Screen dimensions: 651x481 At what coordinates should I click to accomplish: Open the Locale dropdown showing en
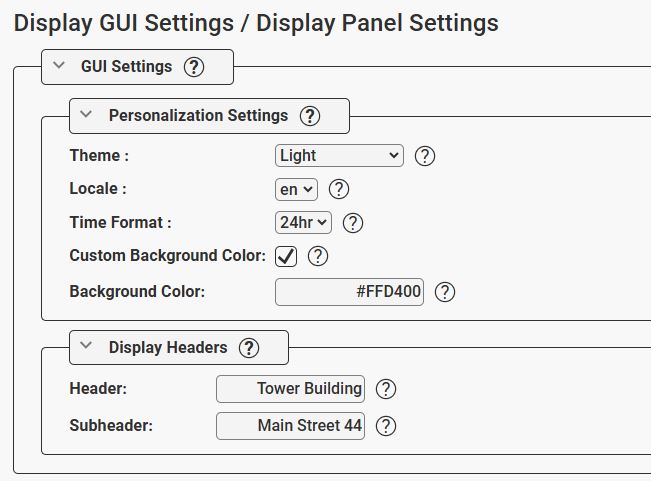pyautogui.click(x=296, y=189)
